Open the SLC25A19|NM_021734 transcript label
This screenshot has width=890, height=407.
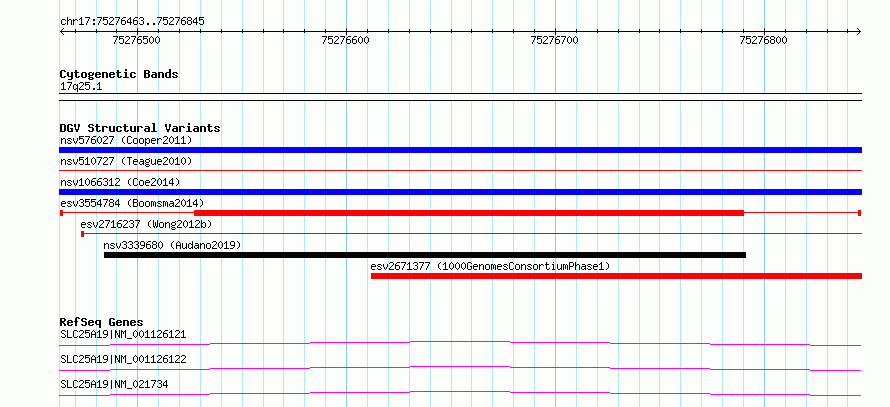click(114, 384)
